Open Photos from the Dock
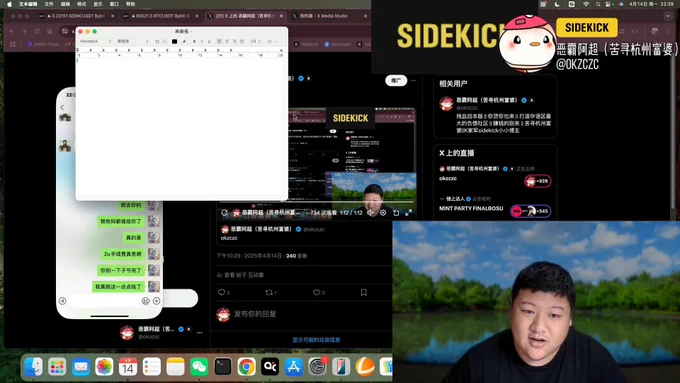This screenshot has height=383, width=680. point(104,367)
